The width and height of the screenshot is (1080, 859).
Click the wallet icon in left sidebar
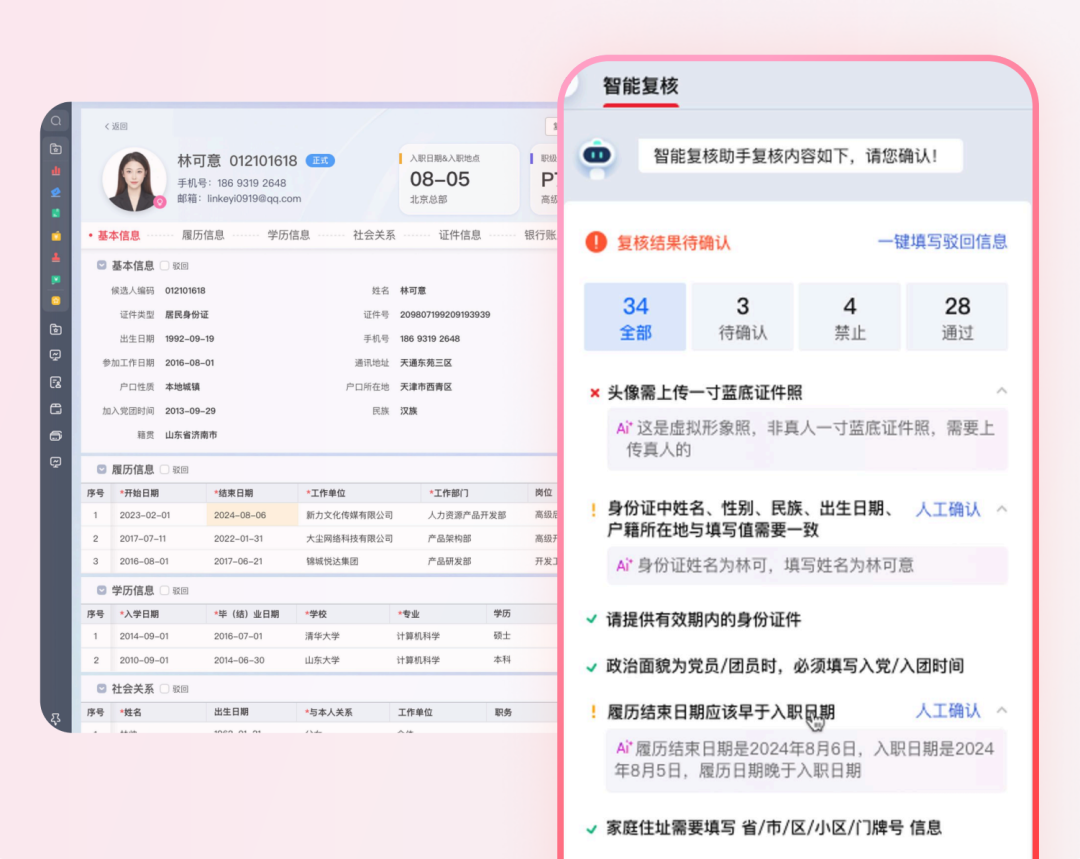56,408
